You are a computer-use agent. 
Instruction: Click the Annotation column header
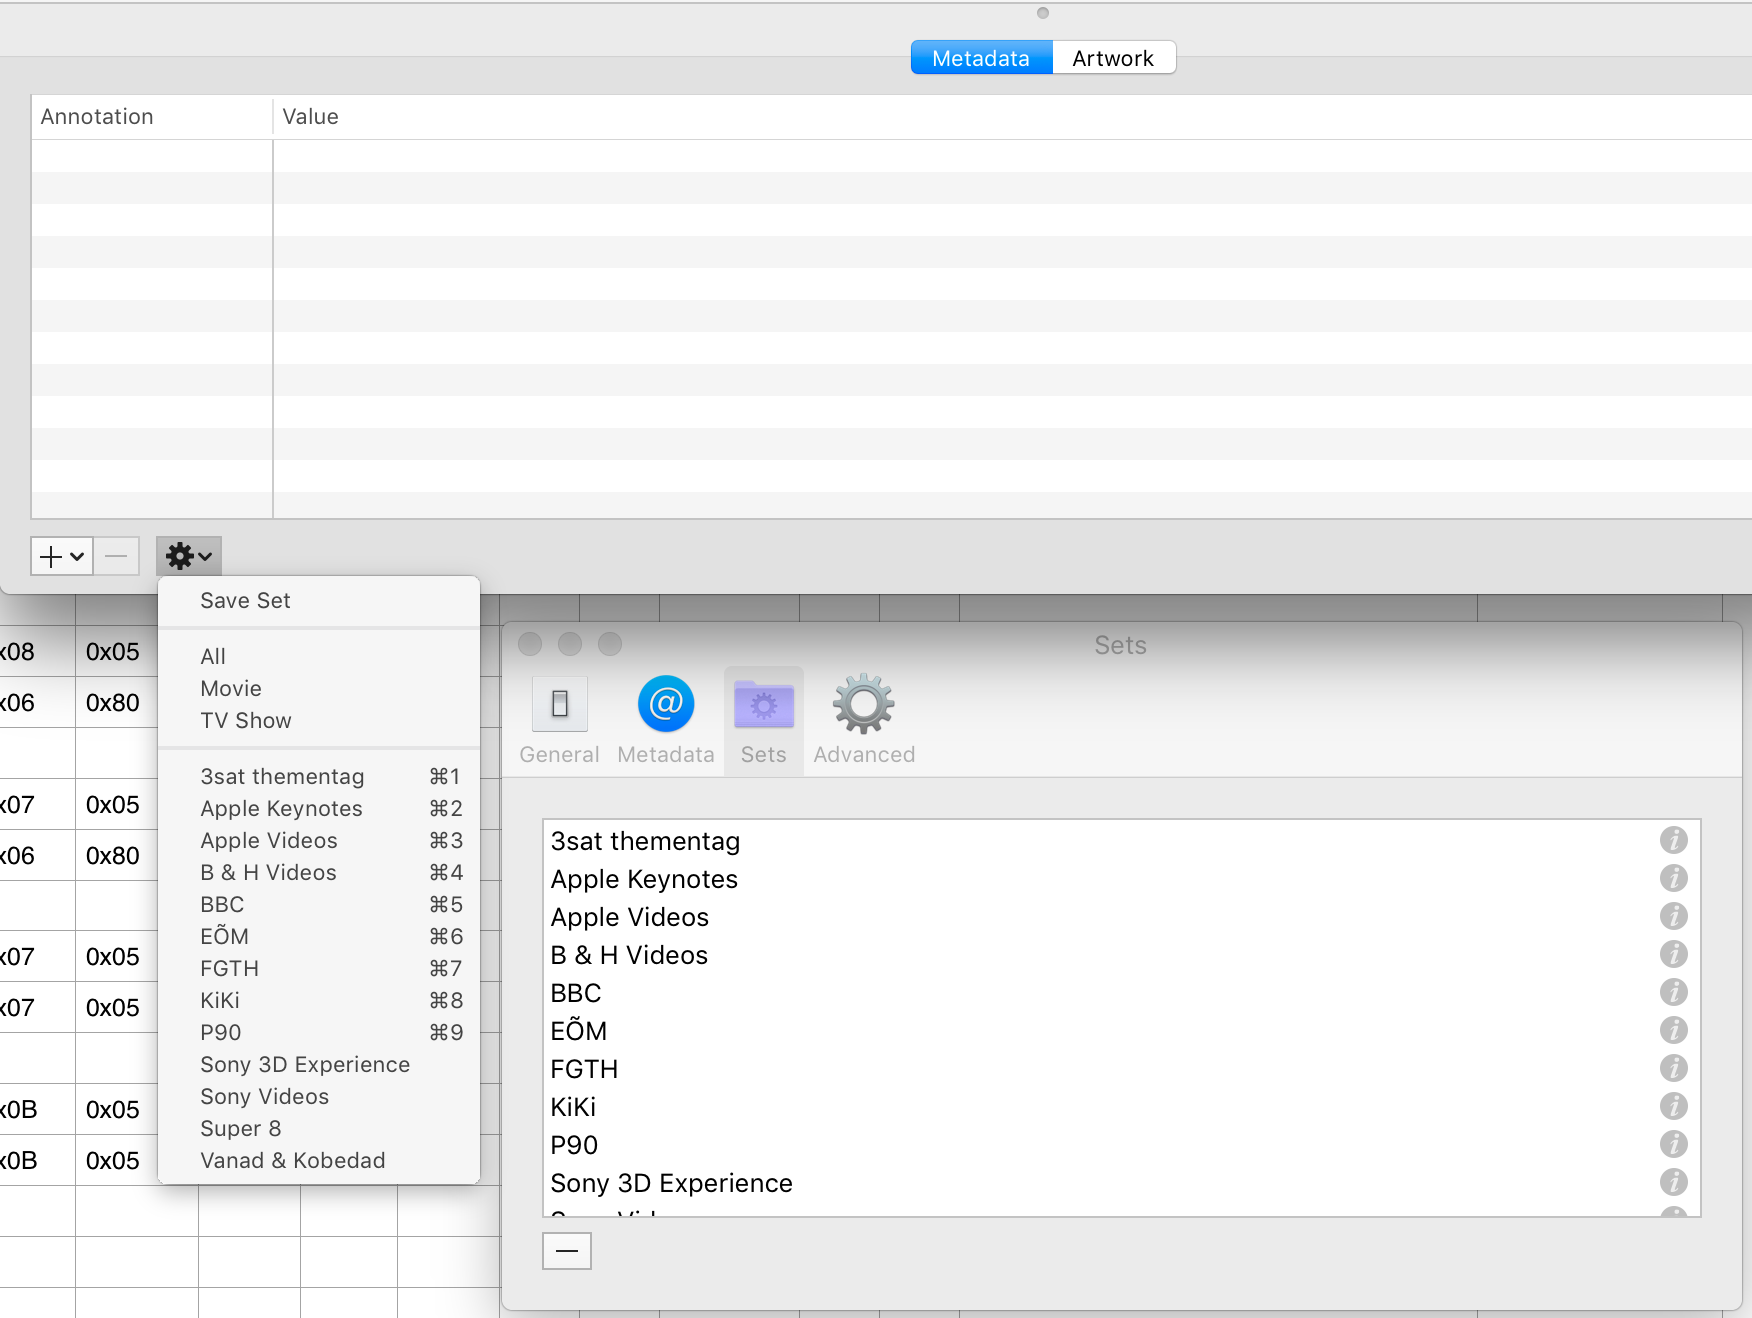click(152, 117)
